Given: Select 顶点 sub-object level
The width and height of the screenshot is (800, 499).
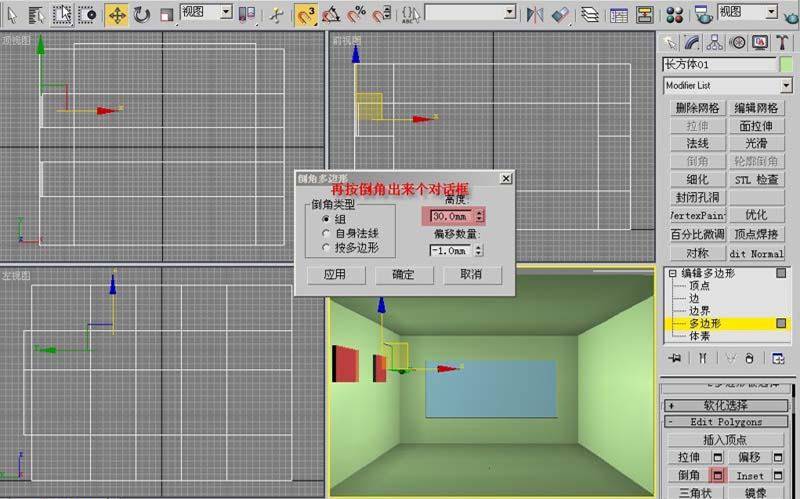Looking at the screenshot, I should point(699,286).
